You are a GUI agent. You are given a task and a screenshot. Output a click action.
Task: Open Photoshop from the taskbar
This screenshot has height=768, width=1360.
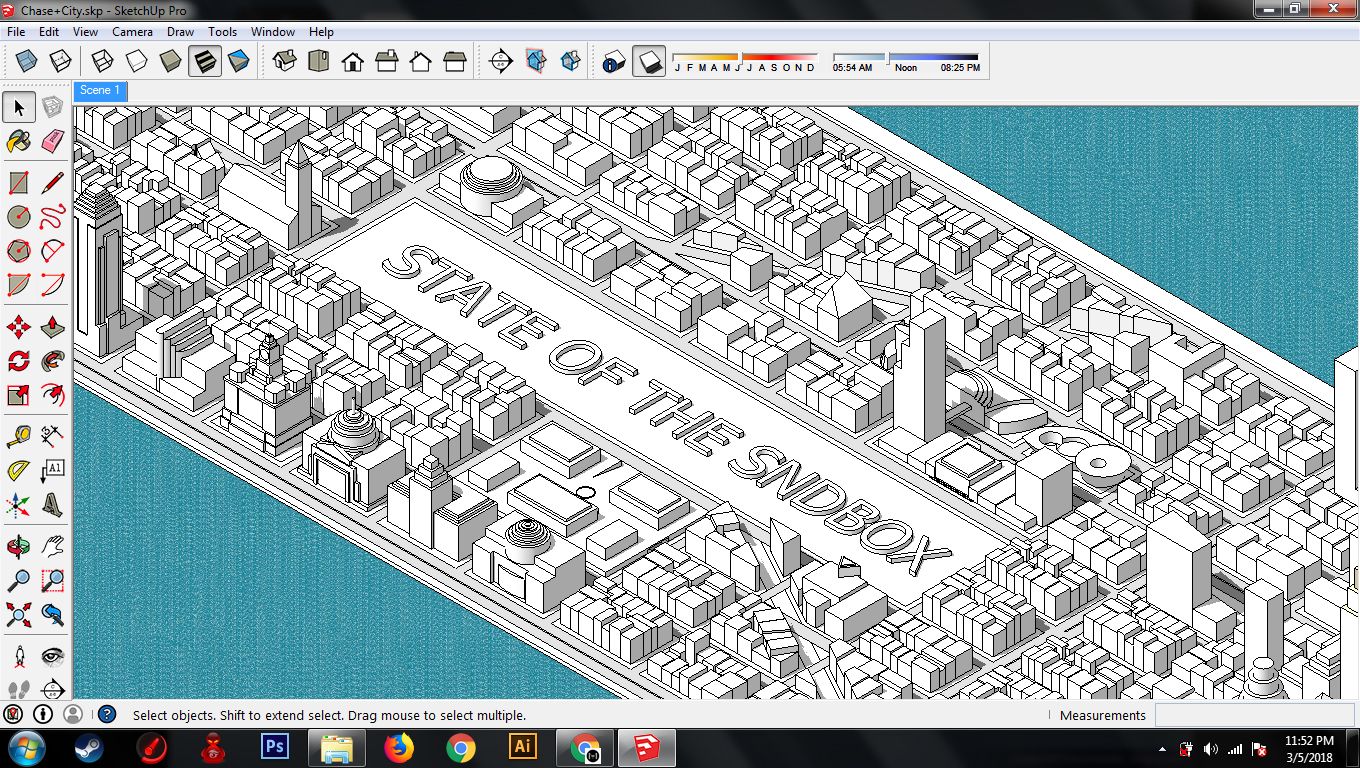click(273, 747)
